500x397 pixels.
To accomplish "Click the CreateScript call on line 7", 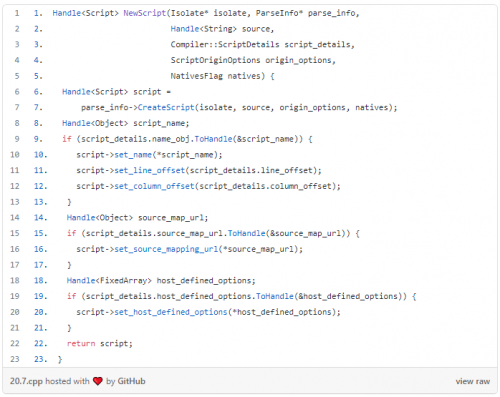I will pos(166,108).
